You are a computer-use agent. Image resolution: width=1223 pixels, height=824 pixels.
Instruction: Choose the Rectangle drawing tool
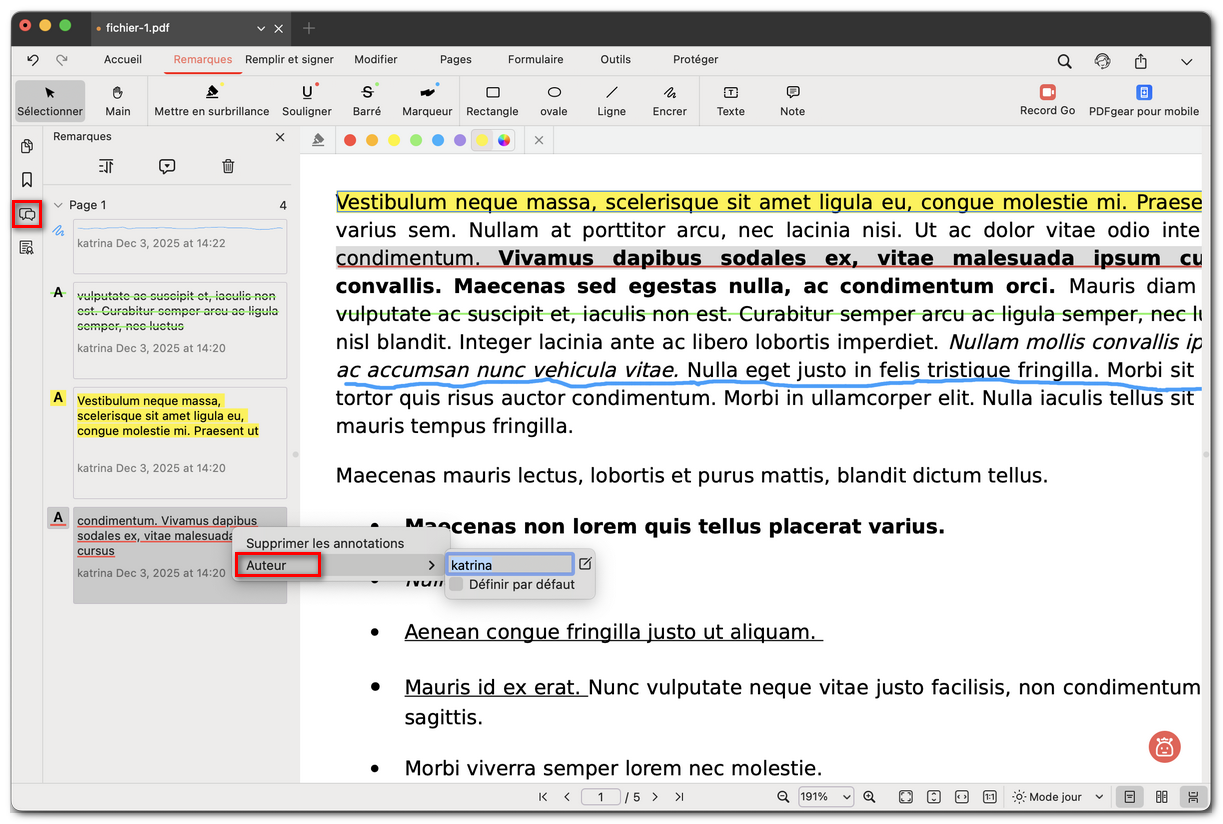[492, 100]
